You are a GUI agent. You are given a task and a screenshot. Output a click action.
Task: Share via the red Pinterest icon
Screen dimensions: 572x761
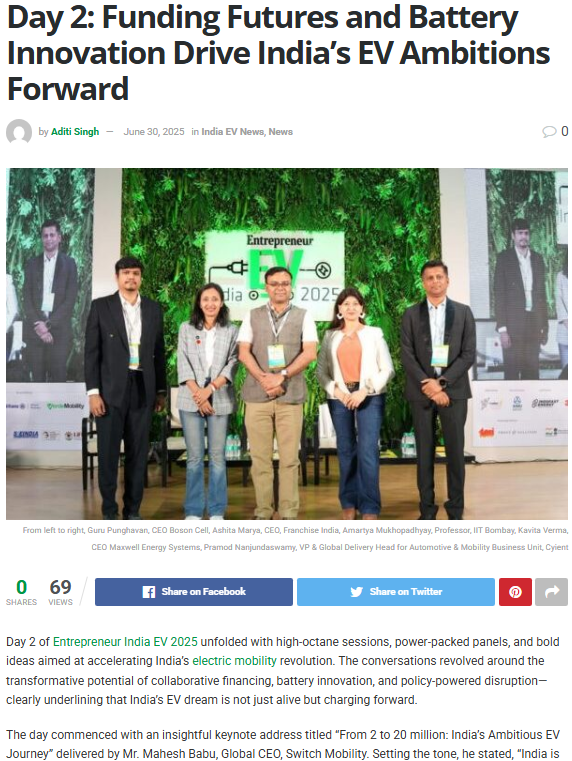point(515,592)
